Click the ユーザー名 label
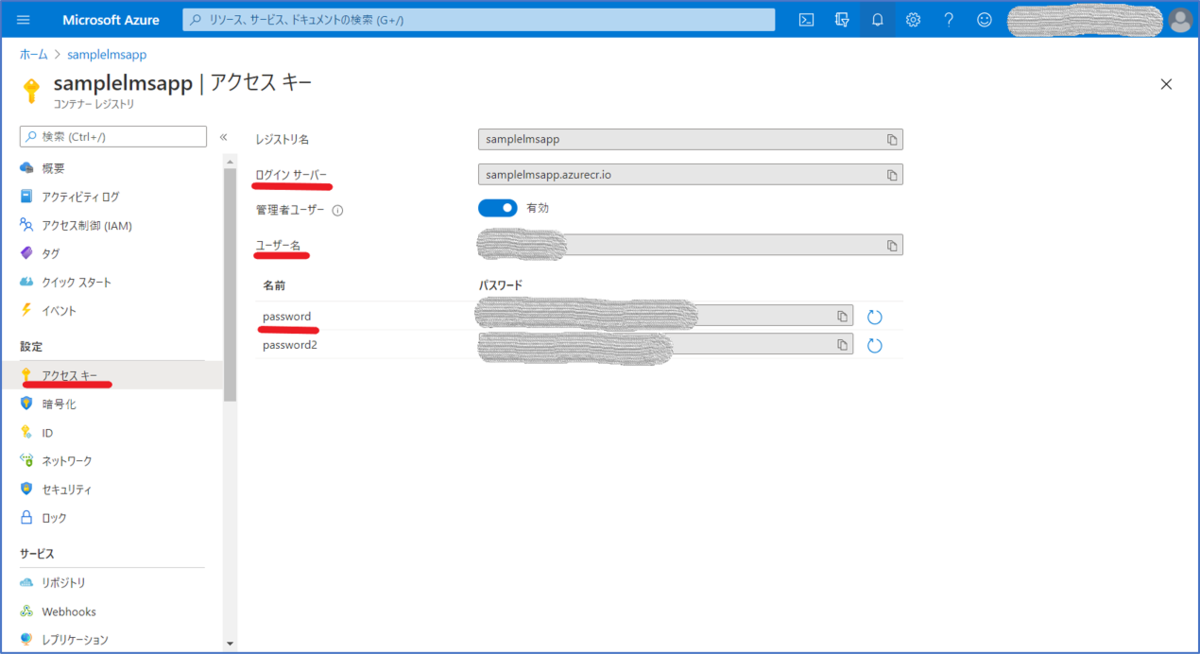 pos(278,245)
